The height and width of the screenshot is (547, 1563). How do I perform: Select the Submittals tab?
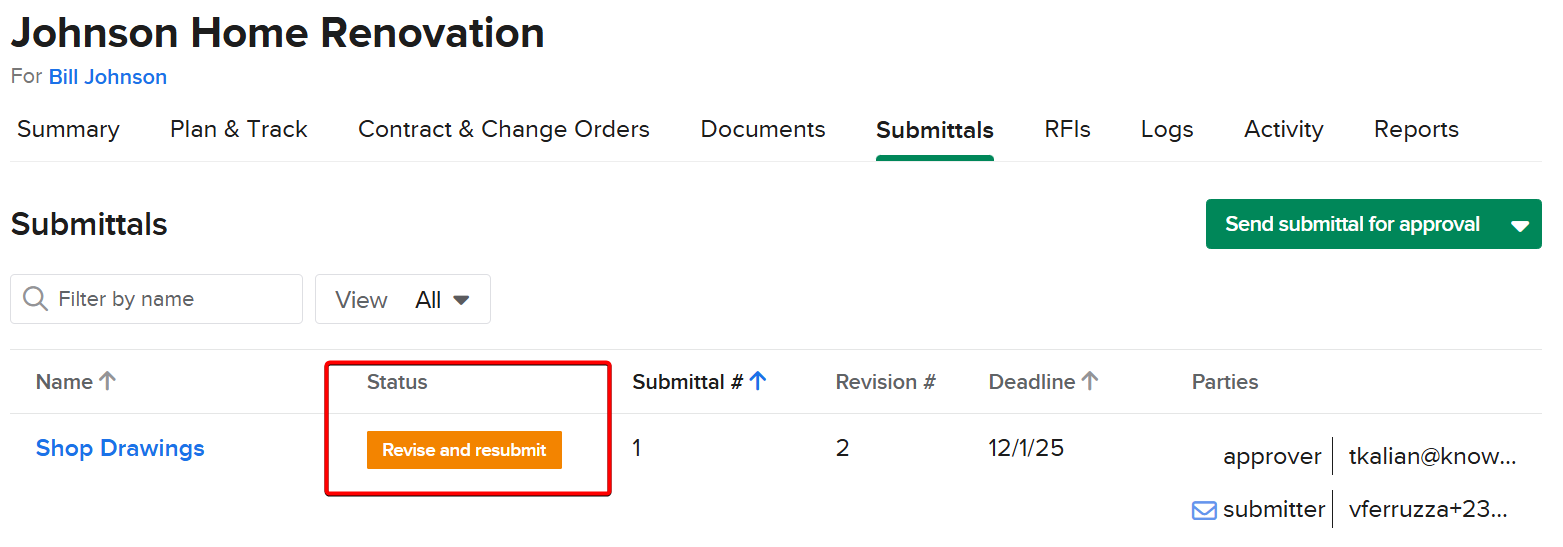click(935, 130)
